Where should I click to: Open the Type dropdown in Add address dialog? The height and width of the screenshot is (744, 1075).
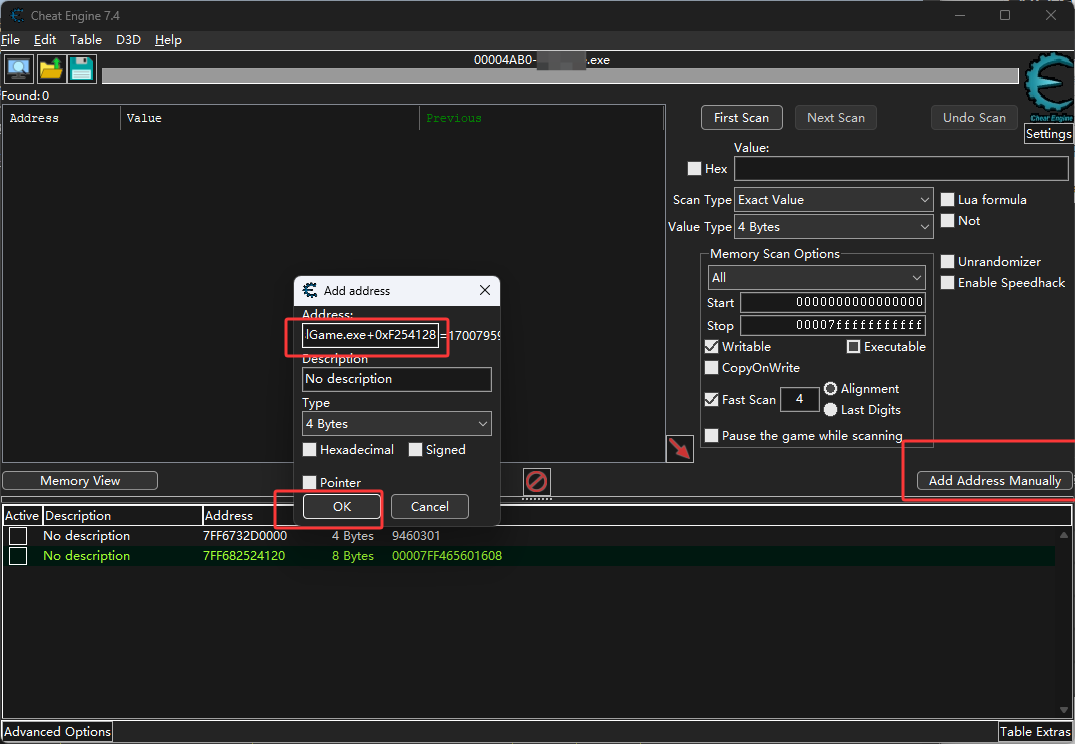point(397,424)
